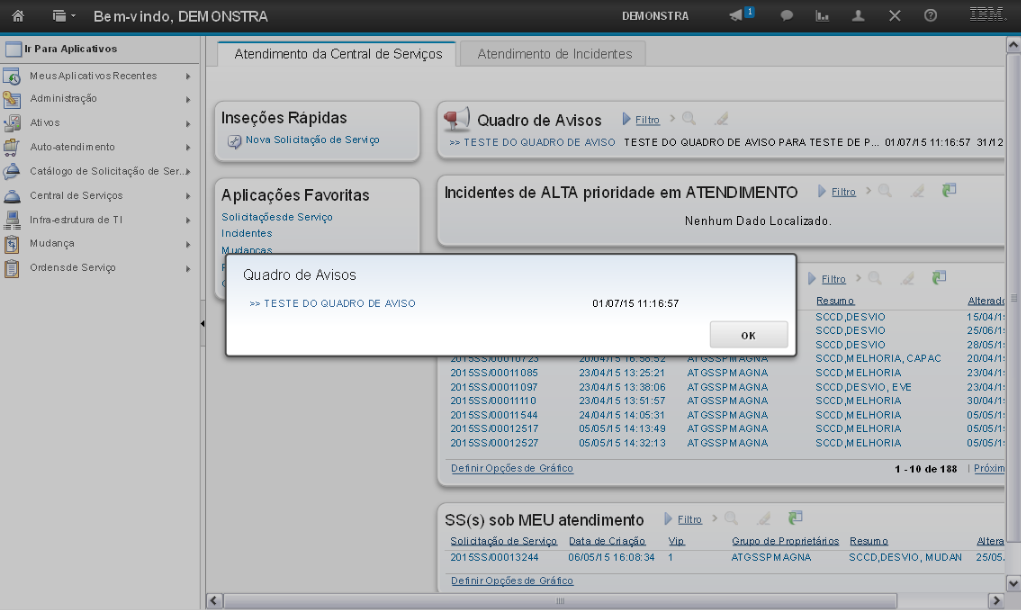Click the help question mark icon
The width and height of the screenshot is (1021, 610).
930,16
